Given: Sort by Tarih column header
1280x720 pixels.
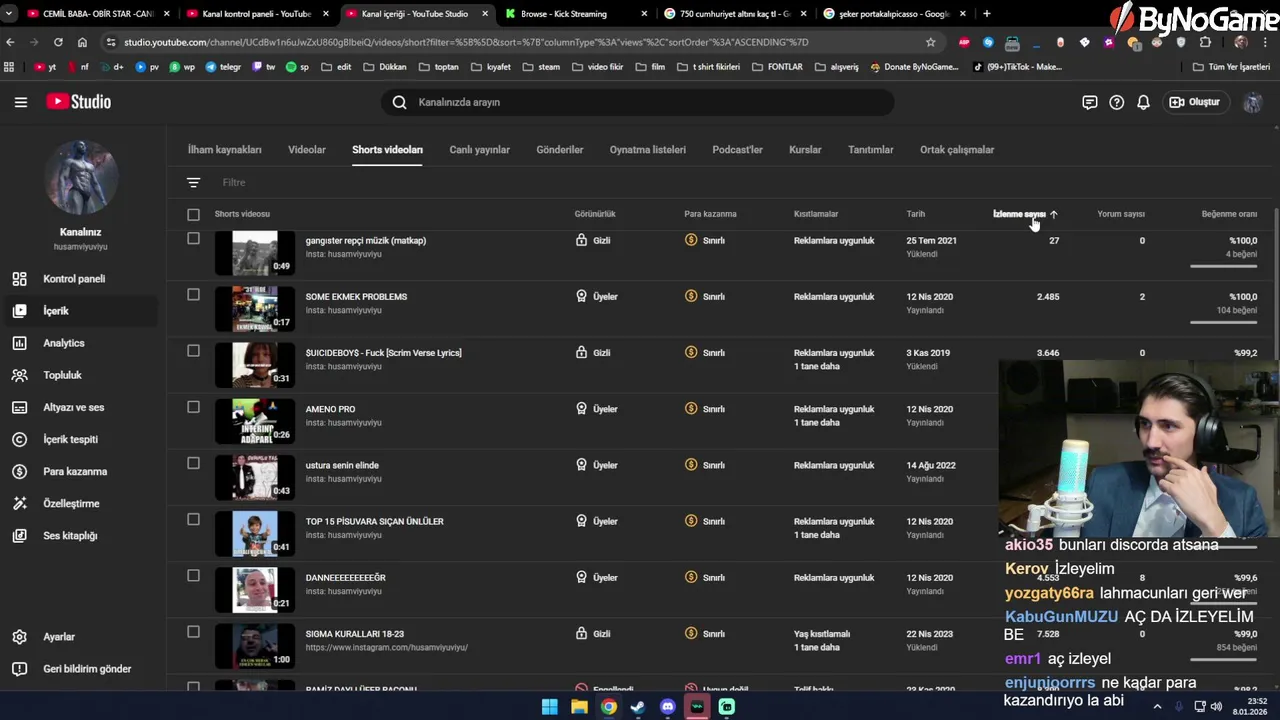Looking at the screenshot, I should tap(915, 214).
